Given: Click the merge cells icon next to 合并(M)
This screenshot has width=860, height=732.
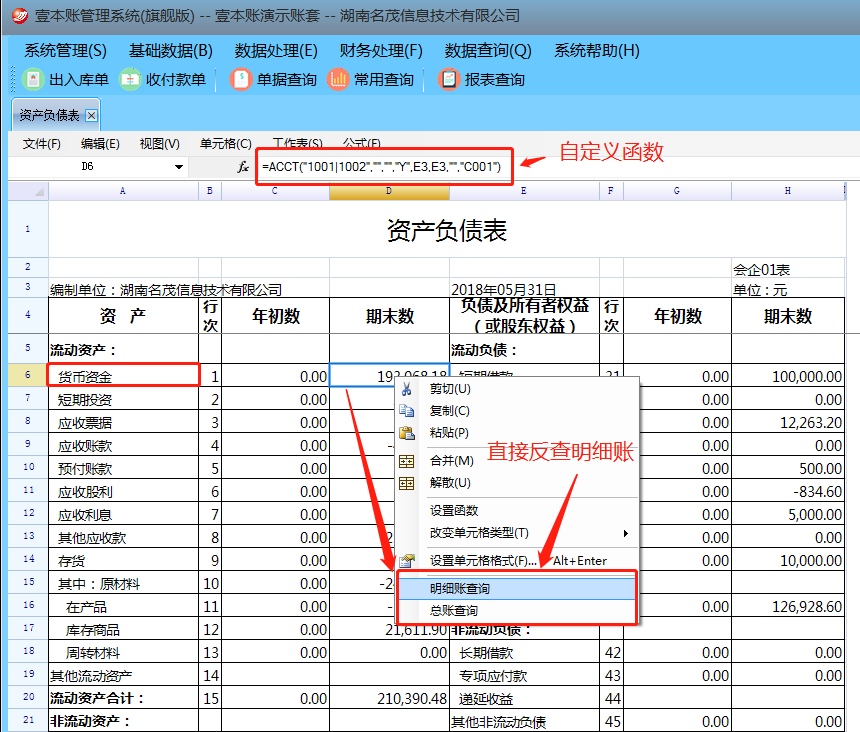Looking at the screenshot, I should 406,461.
